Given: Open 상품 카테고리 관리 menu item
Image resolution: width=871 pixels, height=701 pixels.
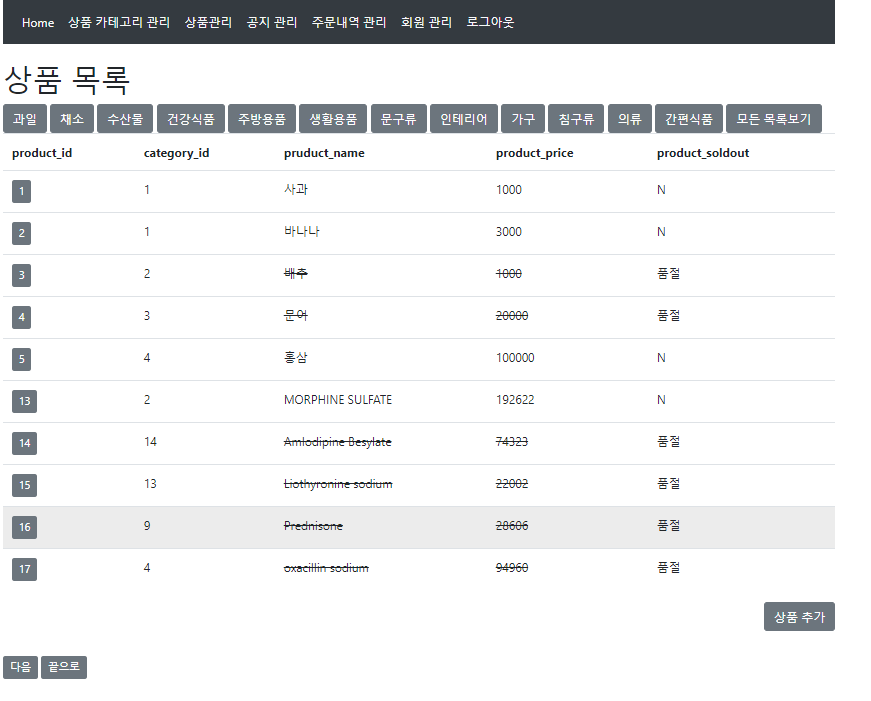Looking at the screenshot, I should point(119,22).
